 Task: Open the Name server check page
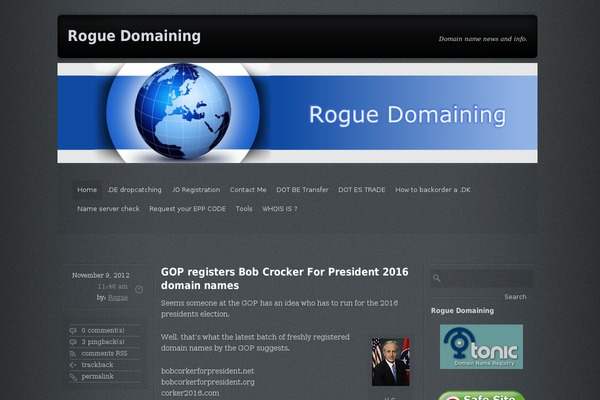(108, 209)
